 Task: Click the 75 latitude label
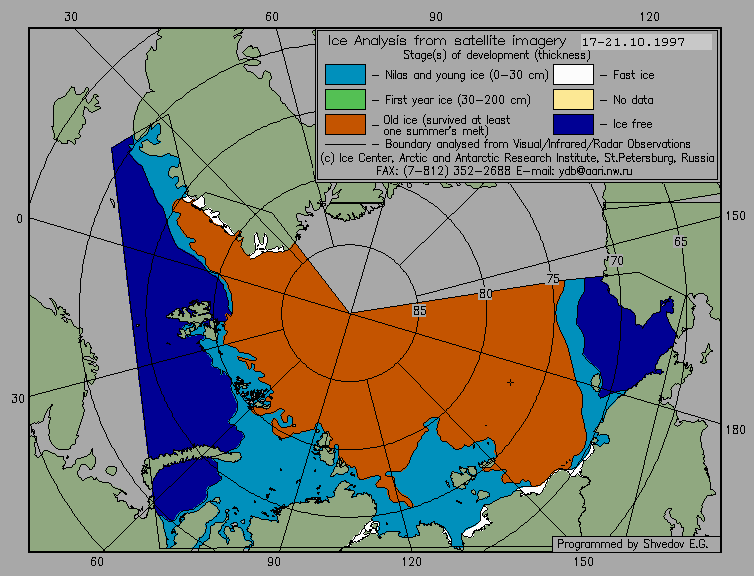click(x=553, y=278)
